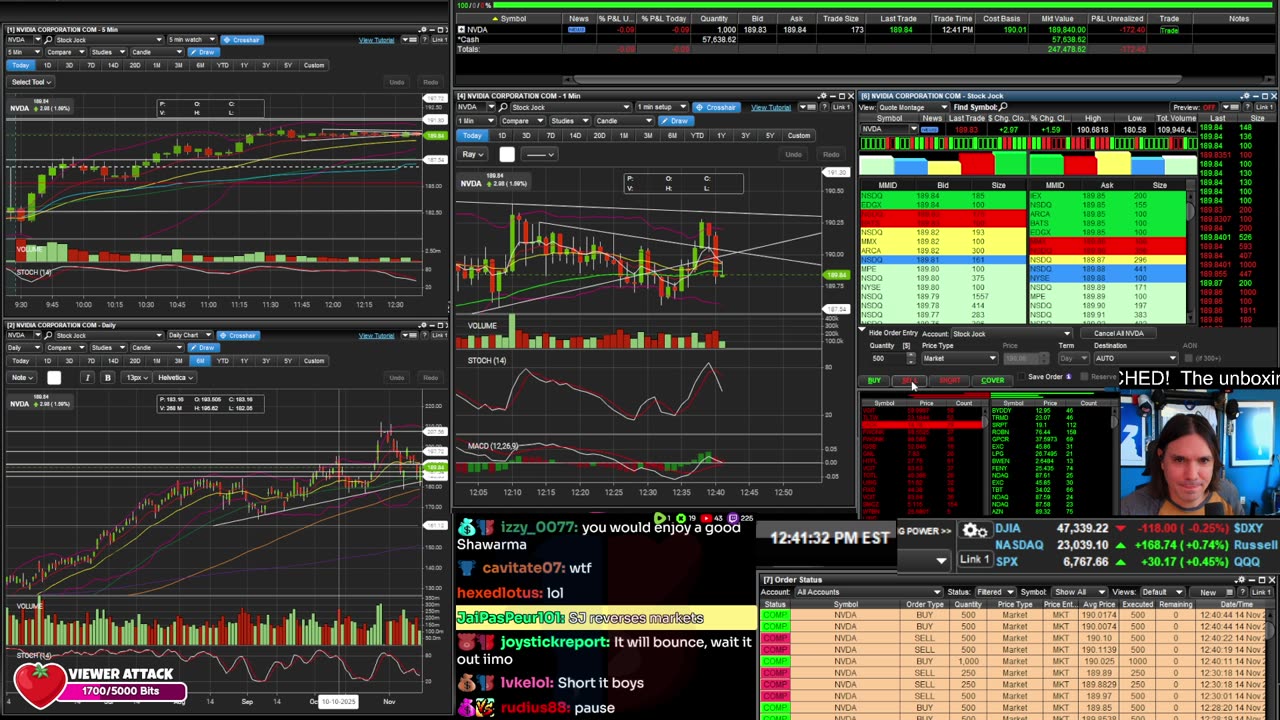
Task: Open Ray drawing tool dropdown
Action: (473, 154)
